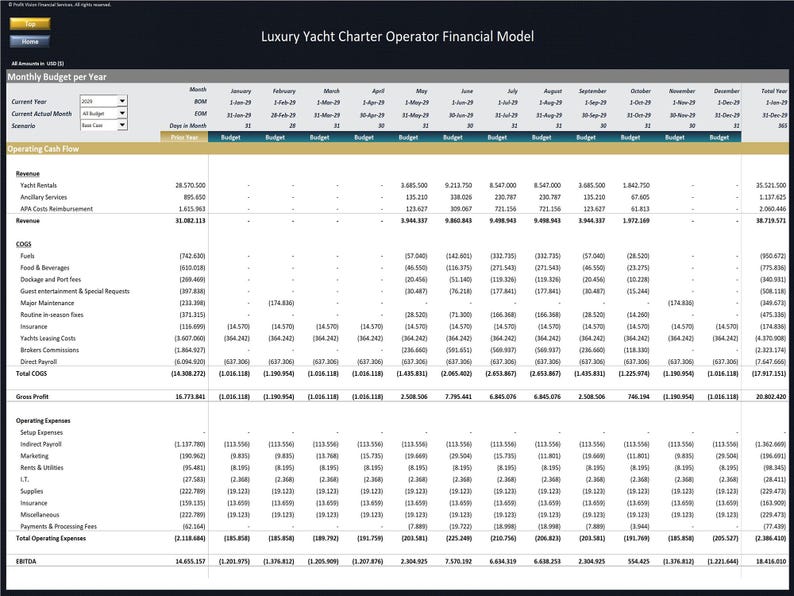Select the Routine in-season fixes label
The height and width of the screenshot is (596, 794).
coord(52,314)
